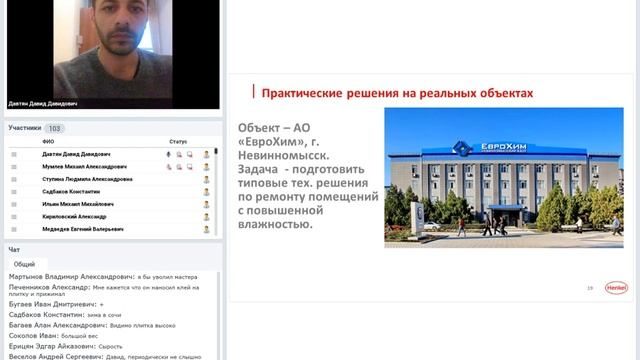Check the box for Садбаков Константин participant
The width and height of the screenshot is (640, 360).
click(x=14, y=192)
